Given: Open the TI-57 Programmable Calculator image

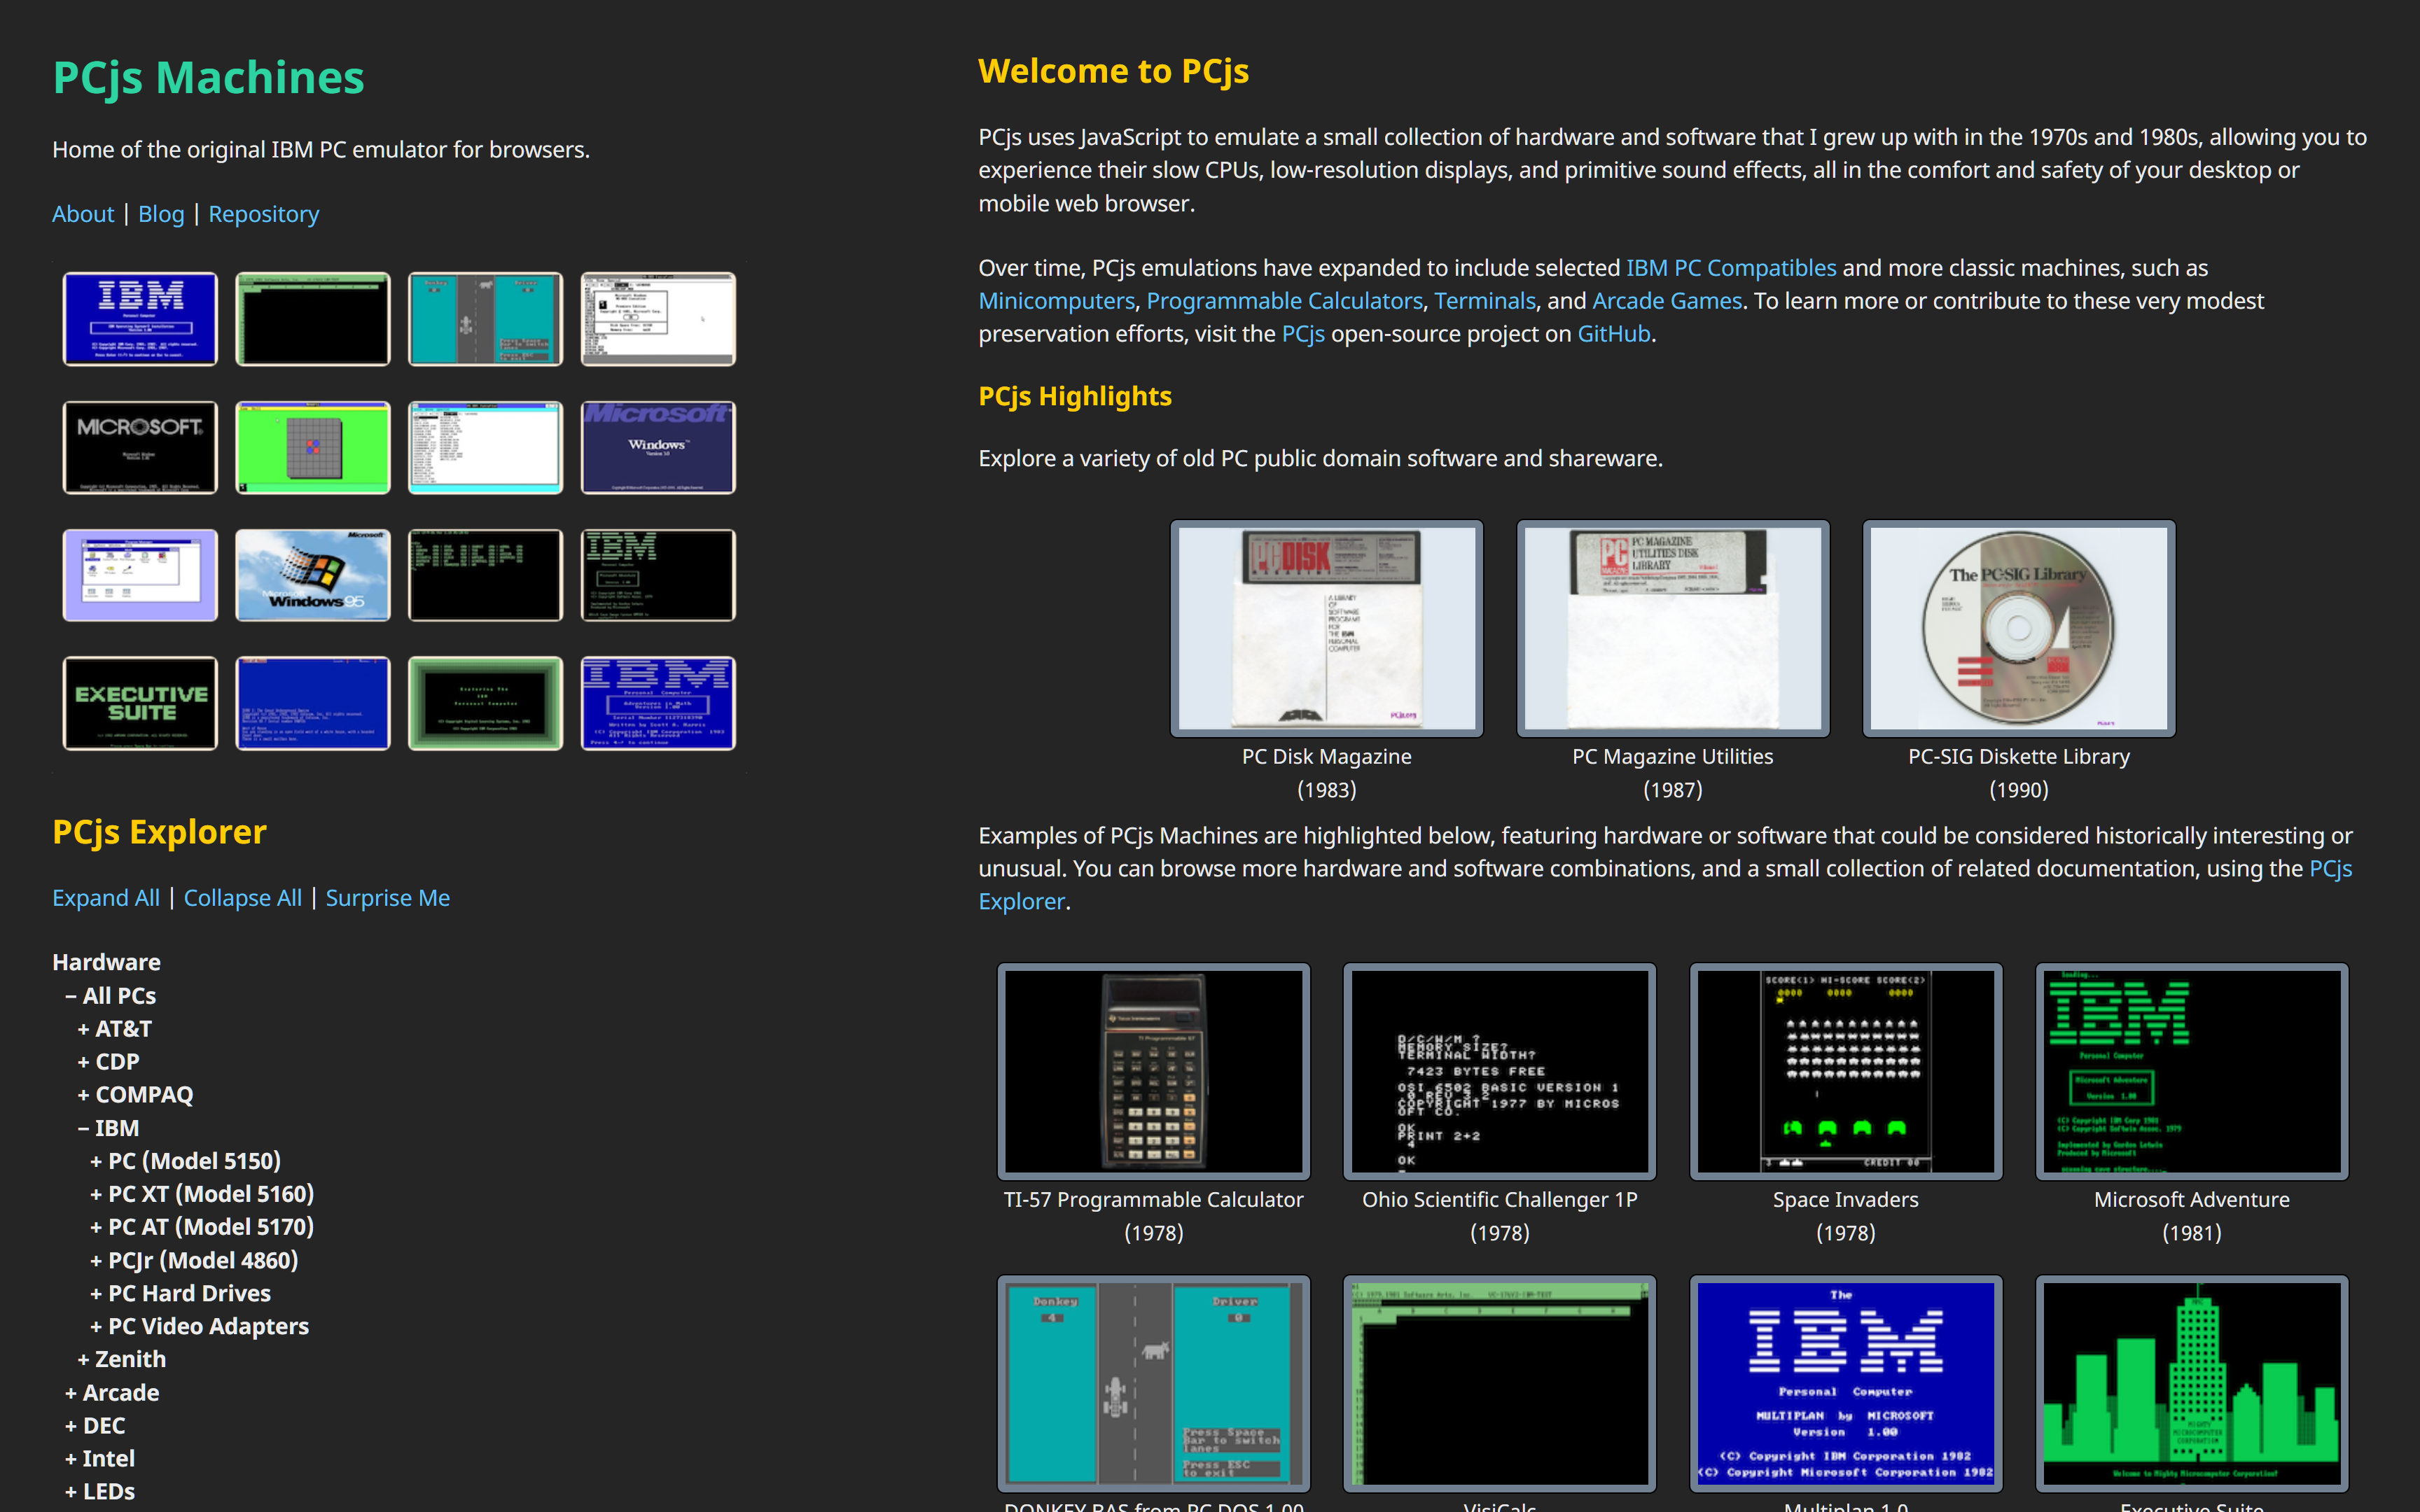Looking at the screenshot, I should [x=1153, y=1071].
